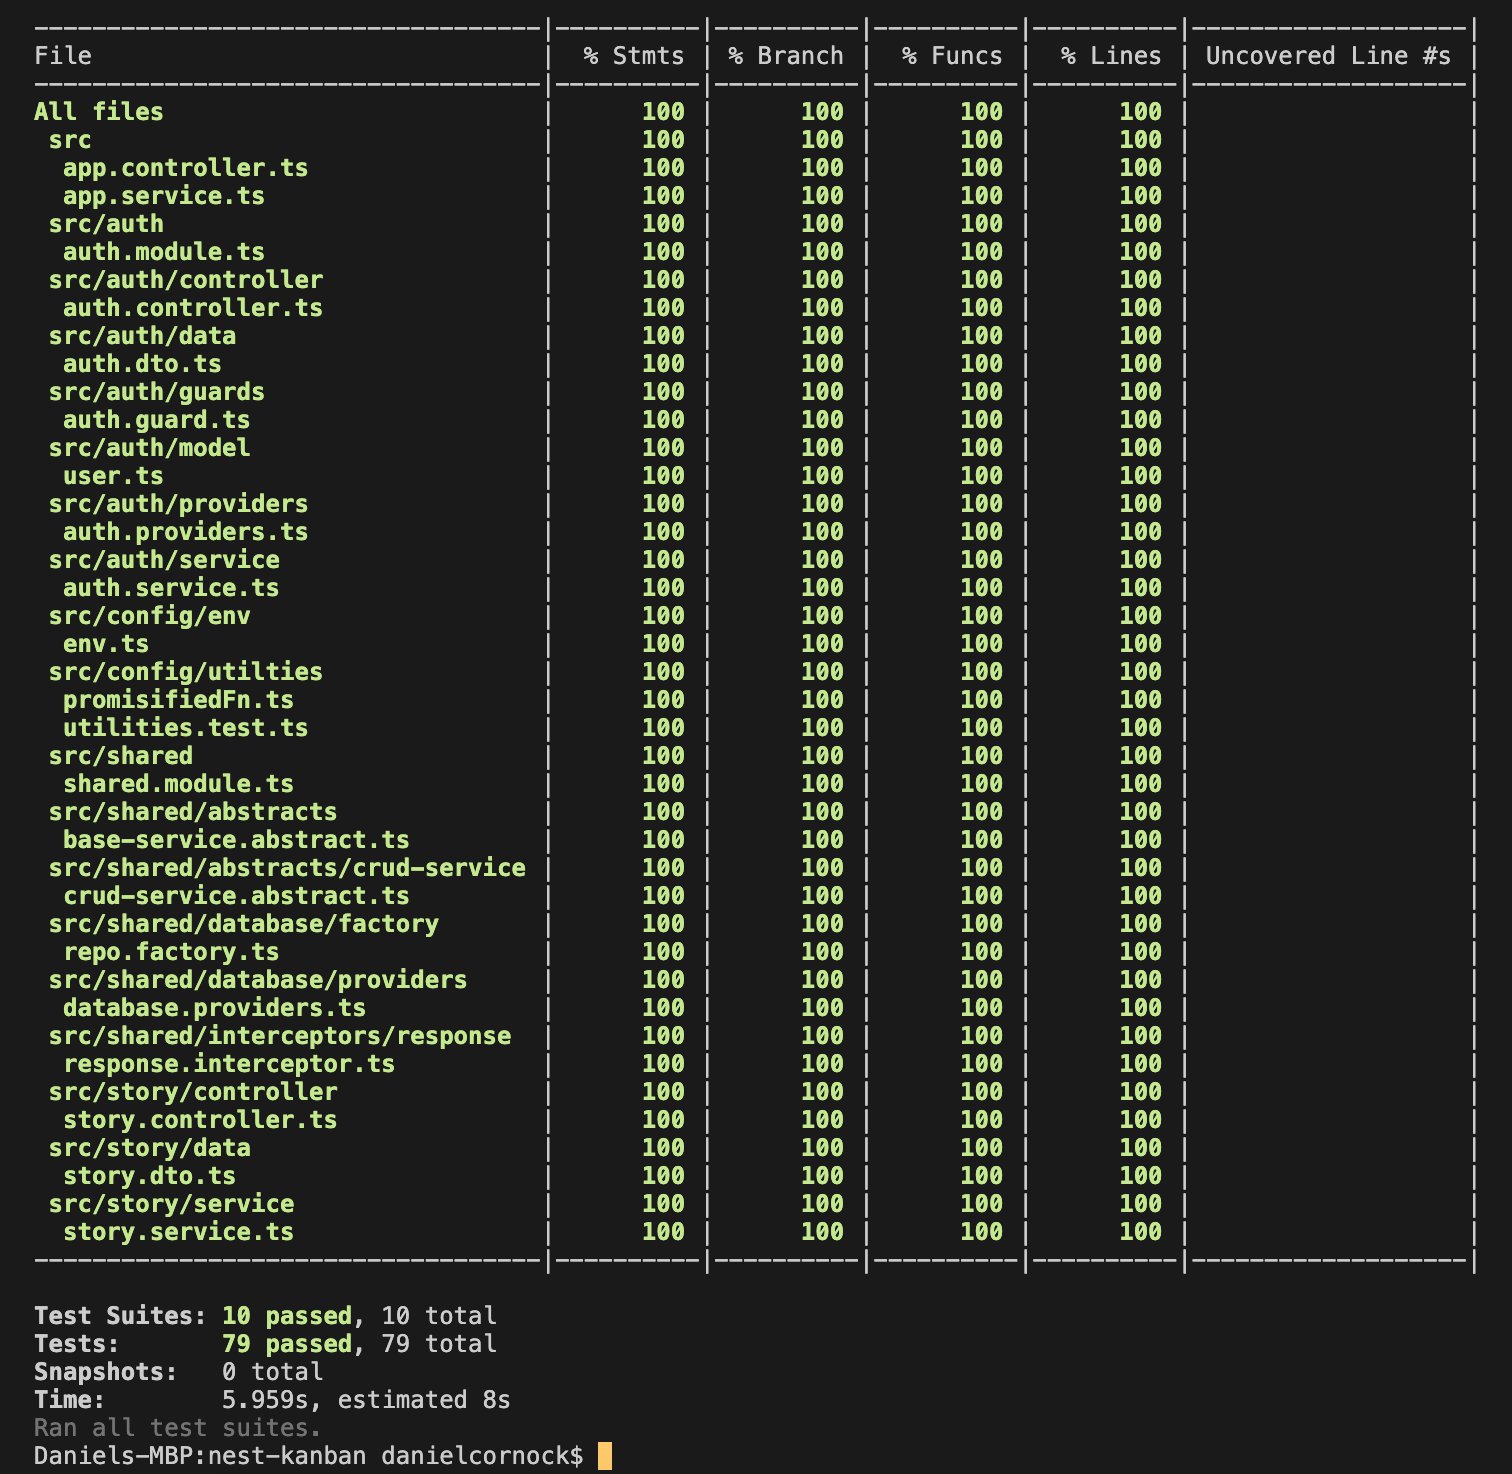Select 'base-service.abstract.ts' file name
The width and height of the screenshot is (1512, 1474).
click(236, 839)
